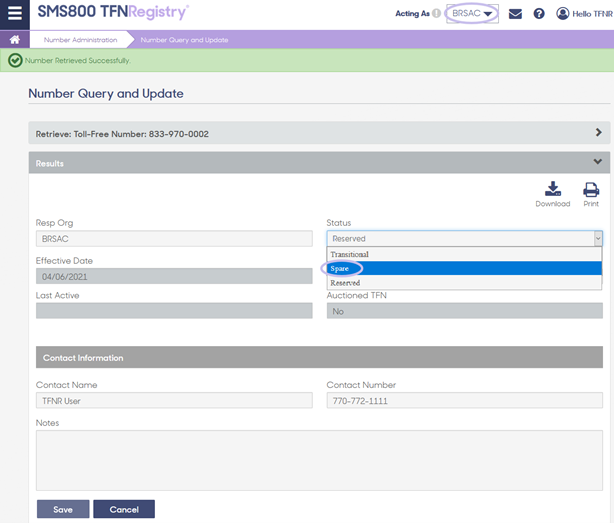Select Spare status option
The width and height of the screenshot is (614, 523).
(464, 269)
